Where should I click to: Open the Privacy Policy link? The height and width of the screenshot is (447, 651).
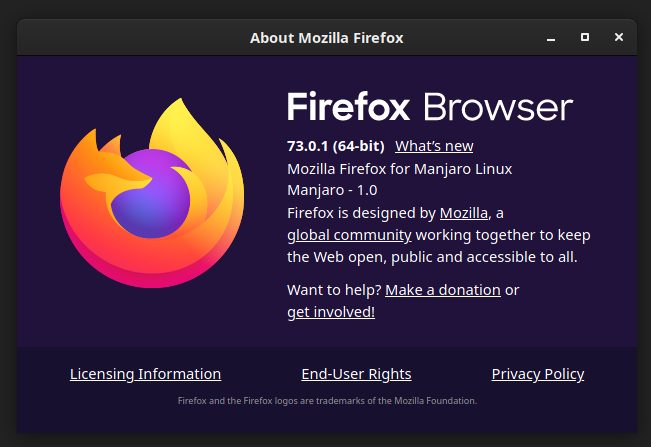point(538,374)
